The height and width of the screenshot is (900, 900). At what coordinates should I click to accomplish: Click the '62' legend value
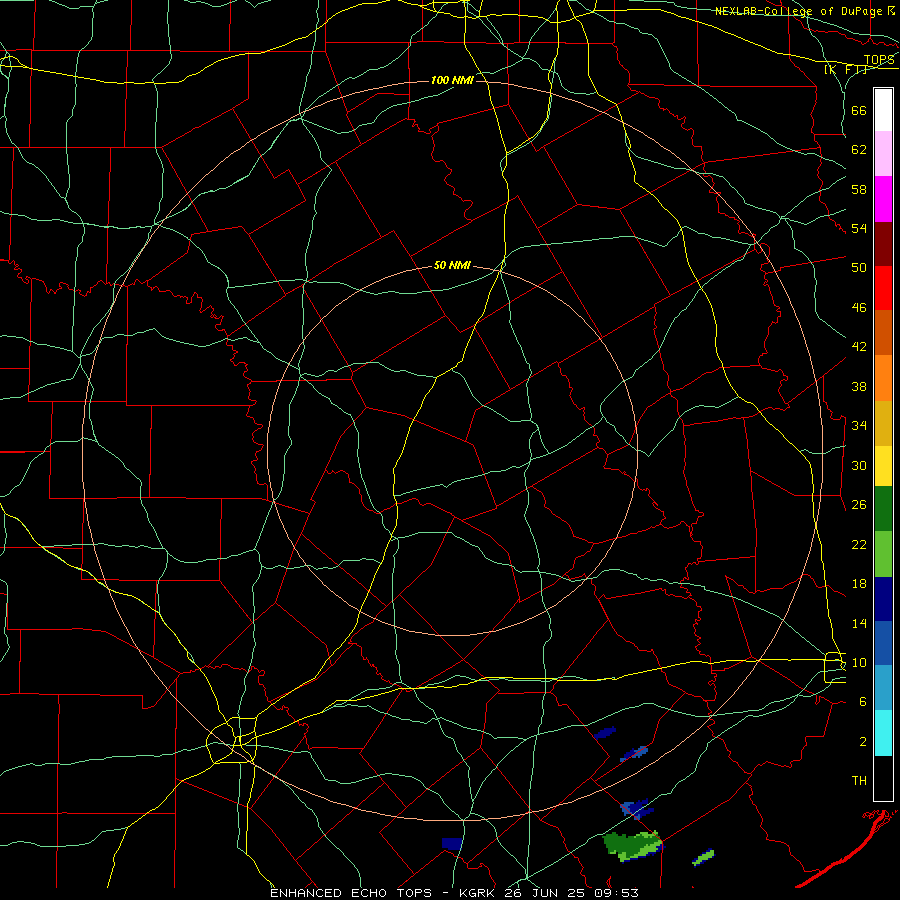859,150
